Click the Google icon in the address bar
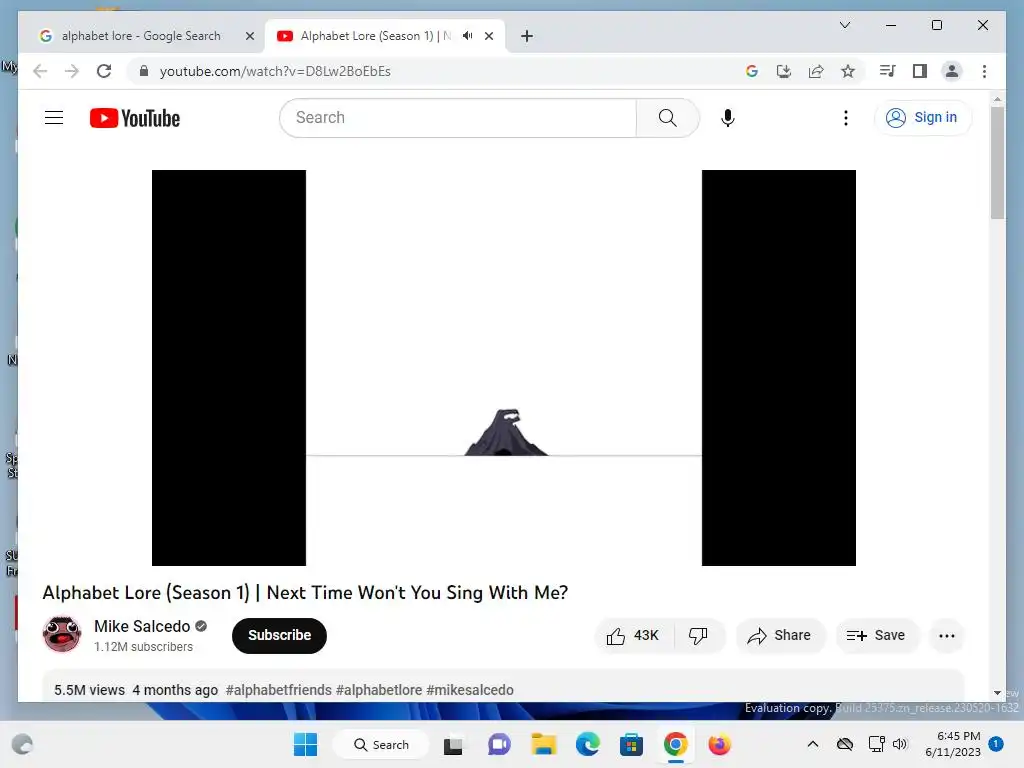Screen dimensions: 1024x768 [752, 71]
